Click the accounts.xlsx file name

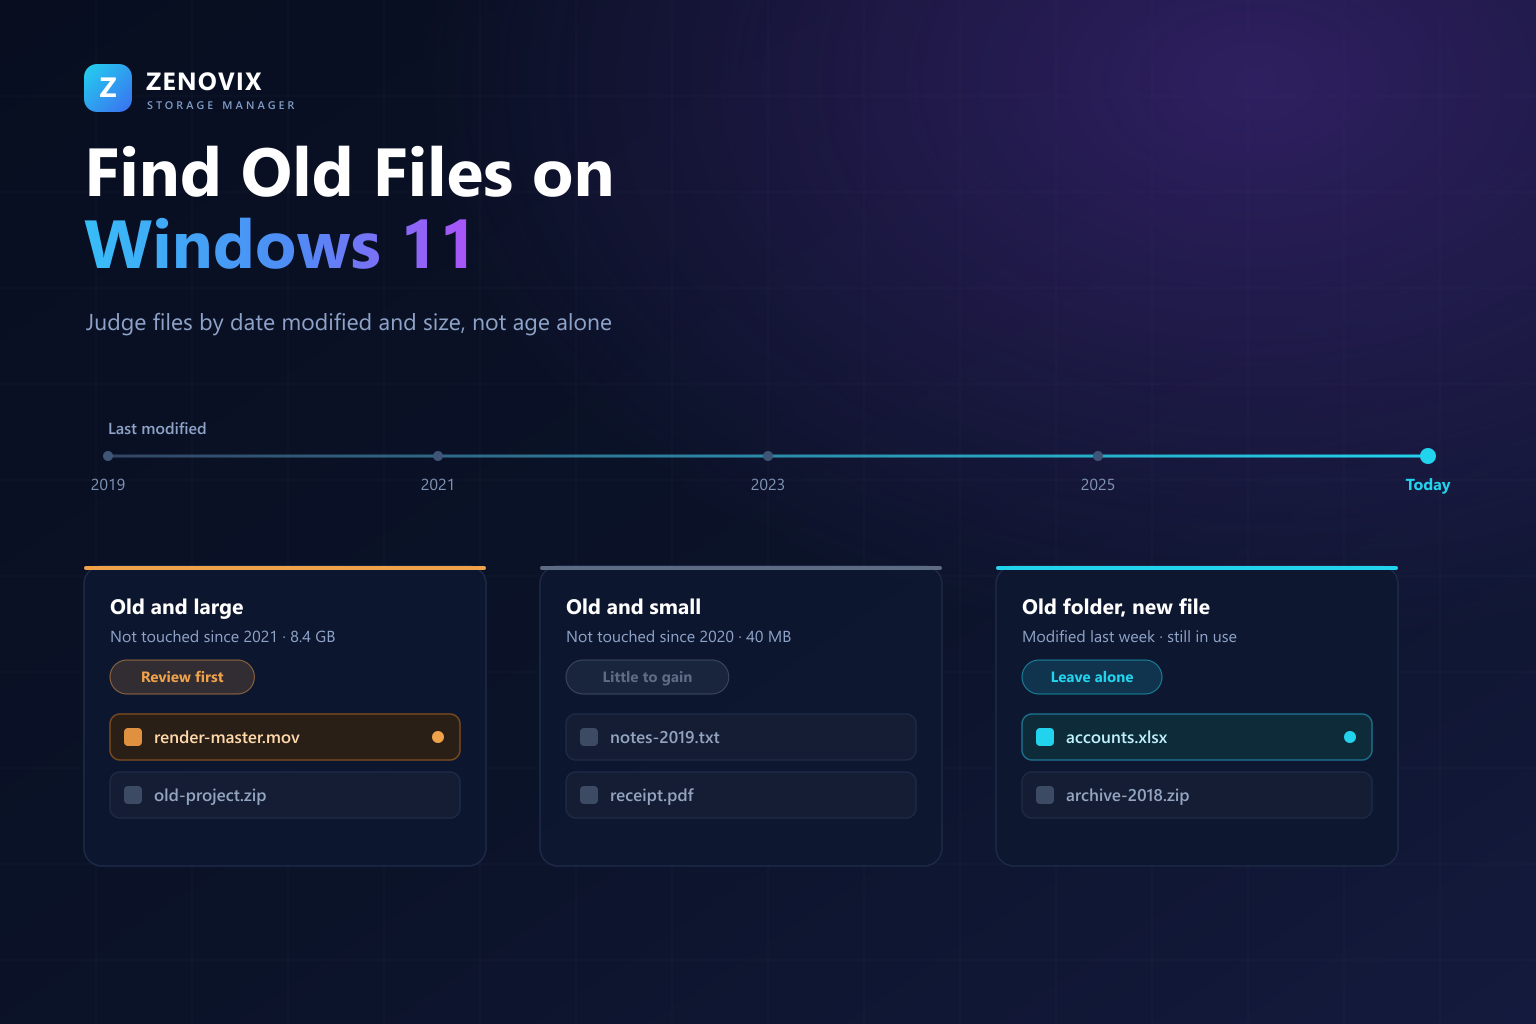click(x=1117, y=737)
